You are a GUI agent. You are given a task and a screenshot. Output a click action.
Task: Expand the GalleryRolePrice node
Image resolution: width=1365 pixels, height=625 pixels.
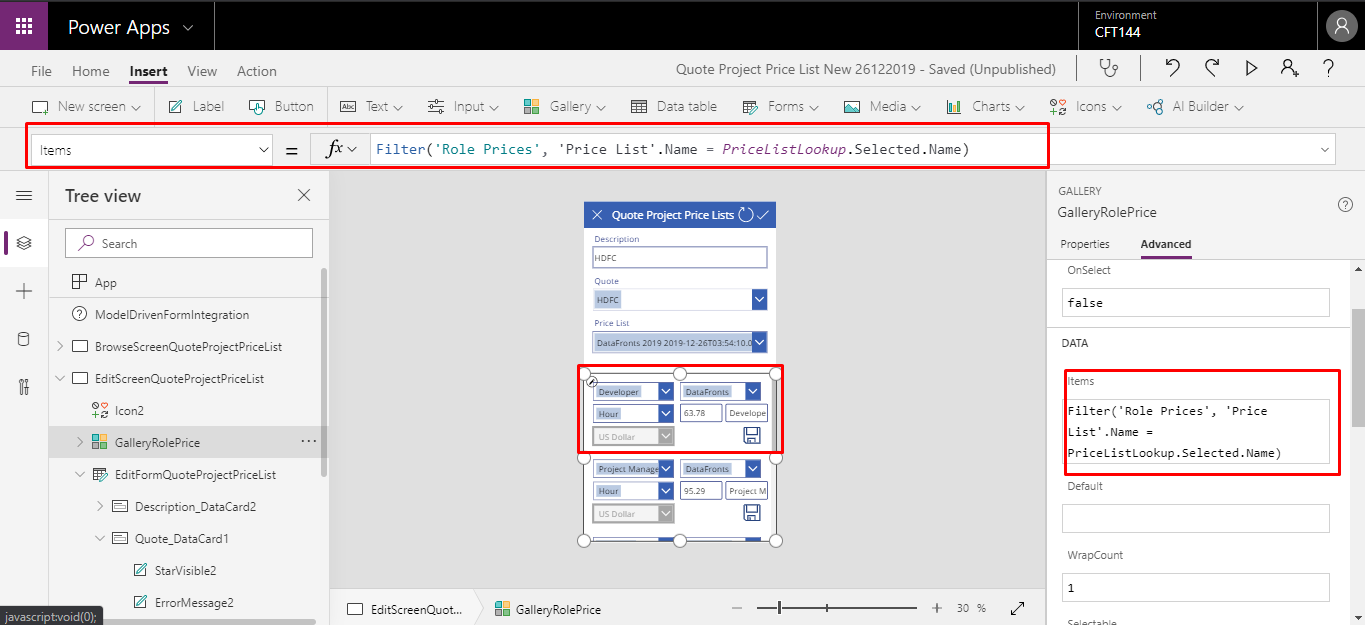click(79, 441)
